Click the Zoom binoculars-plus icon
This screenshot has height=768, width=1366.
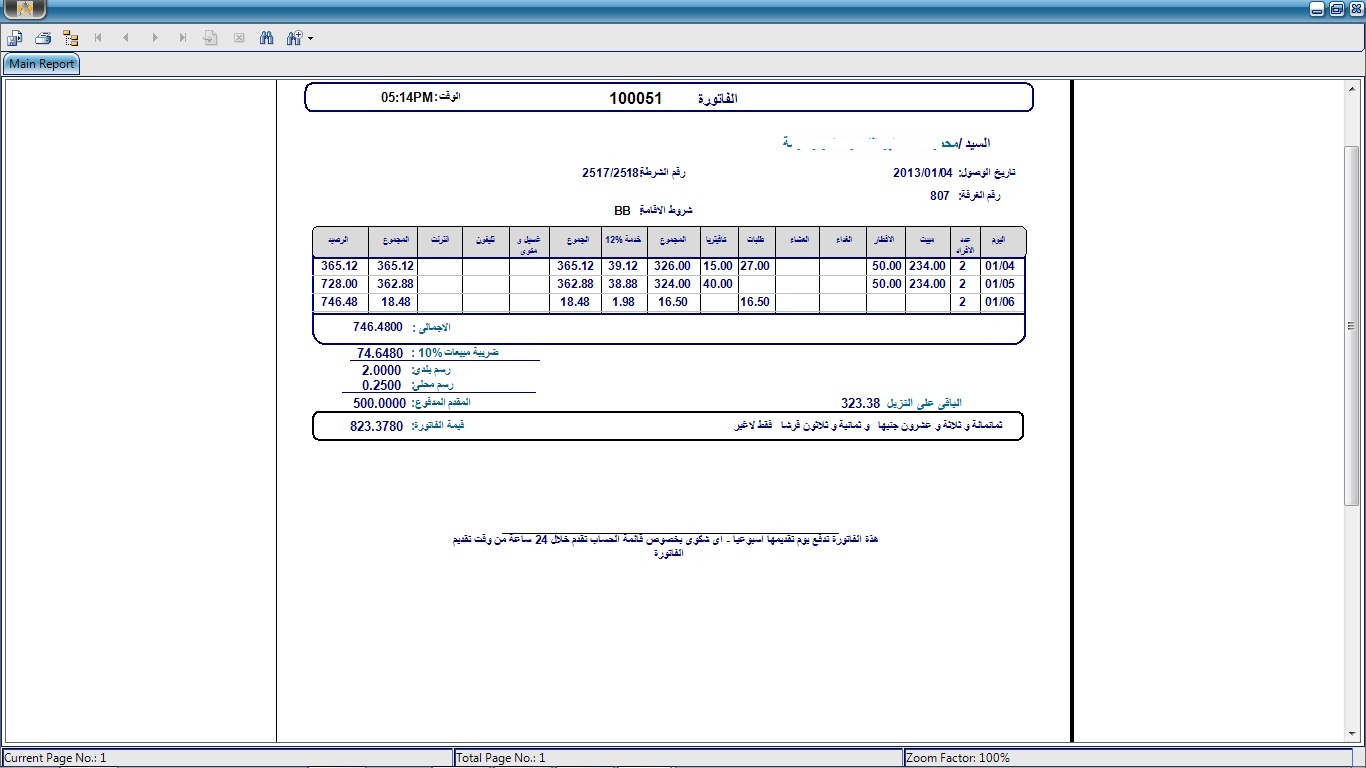pyautogui.click(x=294, y=38)
